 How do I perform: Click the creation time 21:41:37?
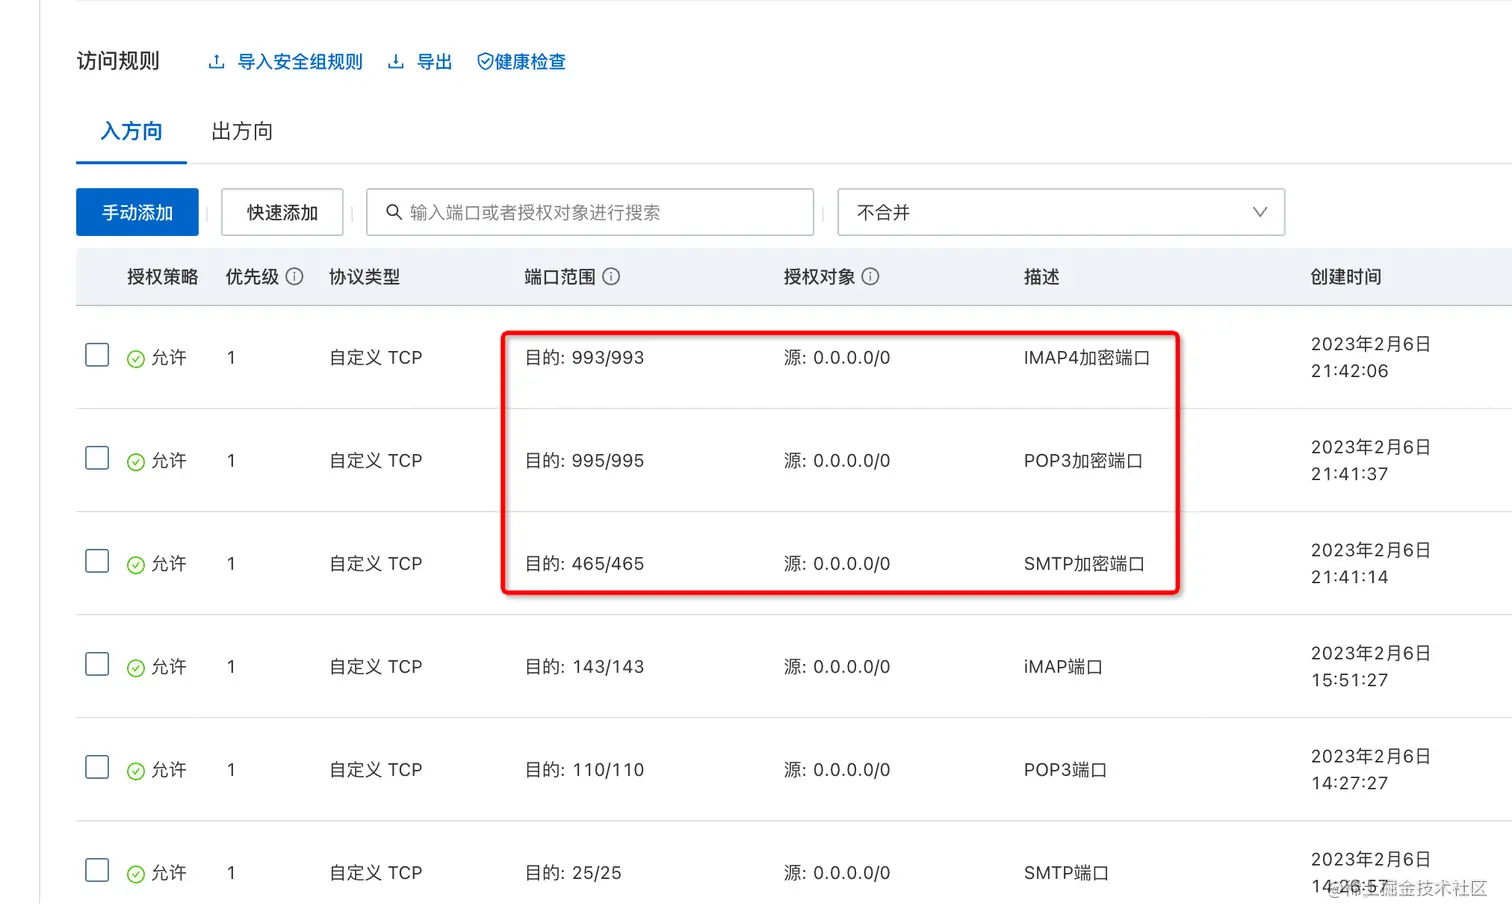1350,474
